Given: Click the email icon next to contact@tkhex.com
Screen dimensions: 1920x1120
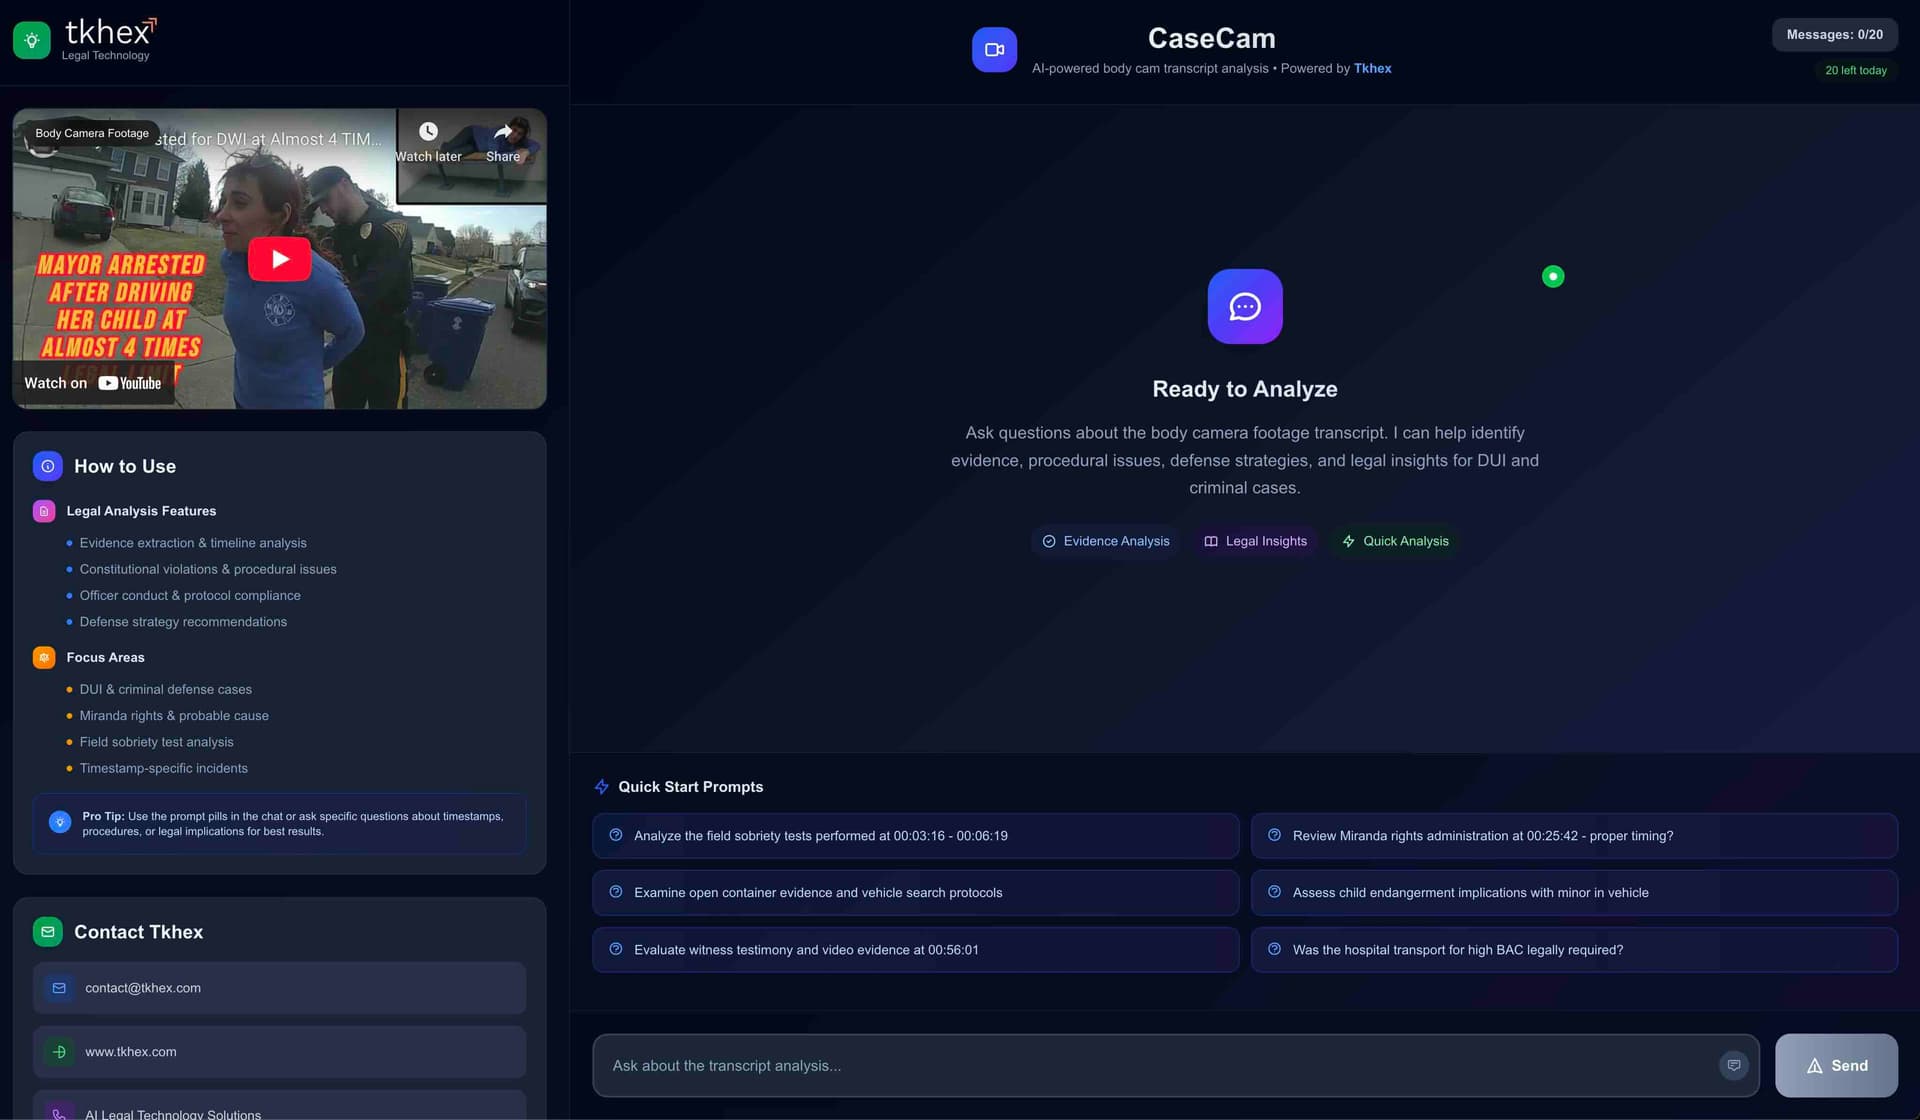Looking at the screenshot, I should pos(58,987).
